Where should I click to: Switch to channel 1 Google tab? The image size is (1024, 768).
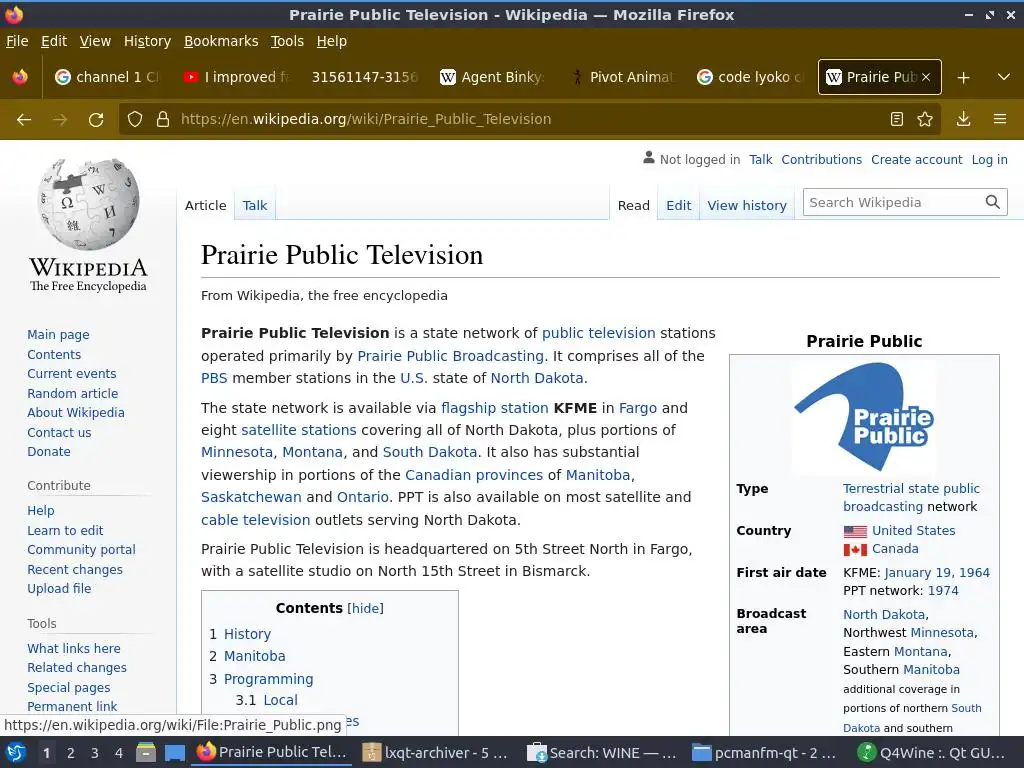pyautogui.click(x=106, y=77)
